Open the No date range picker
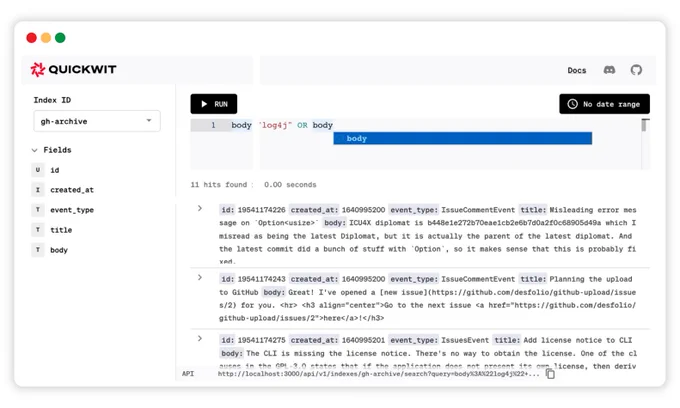Viewport: 680px width, 408px height. [605, 104]
